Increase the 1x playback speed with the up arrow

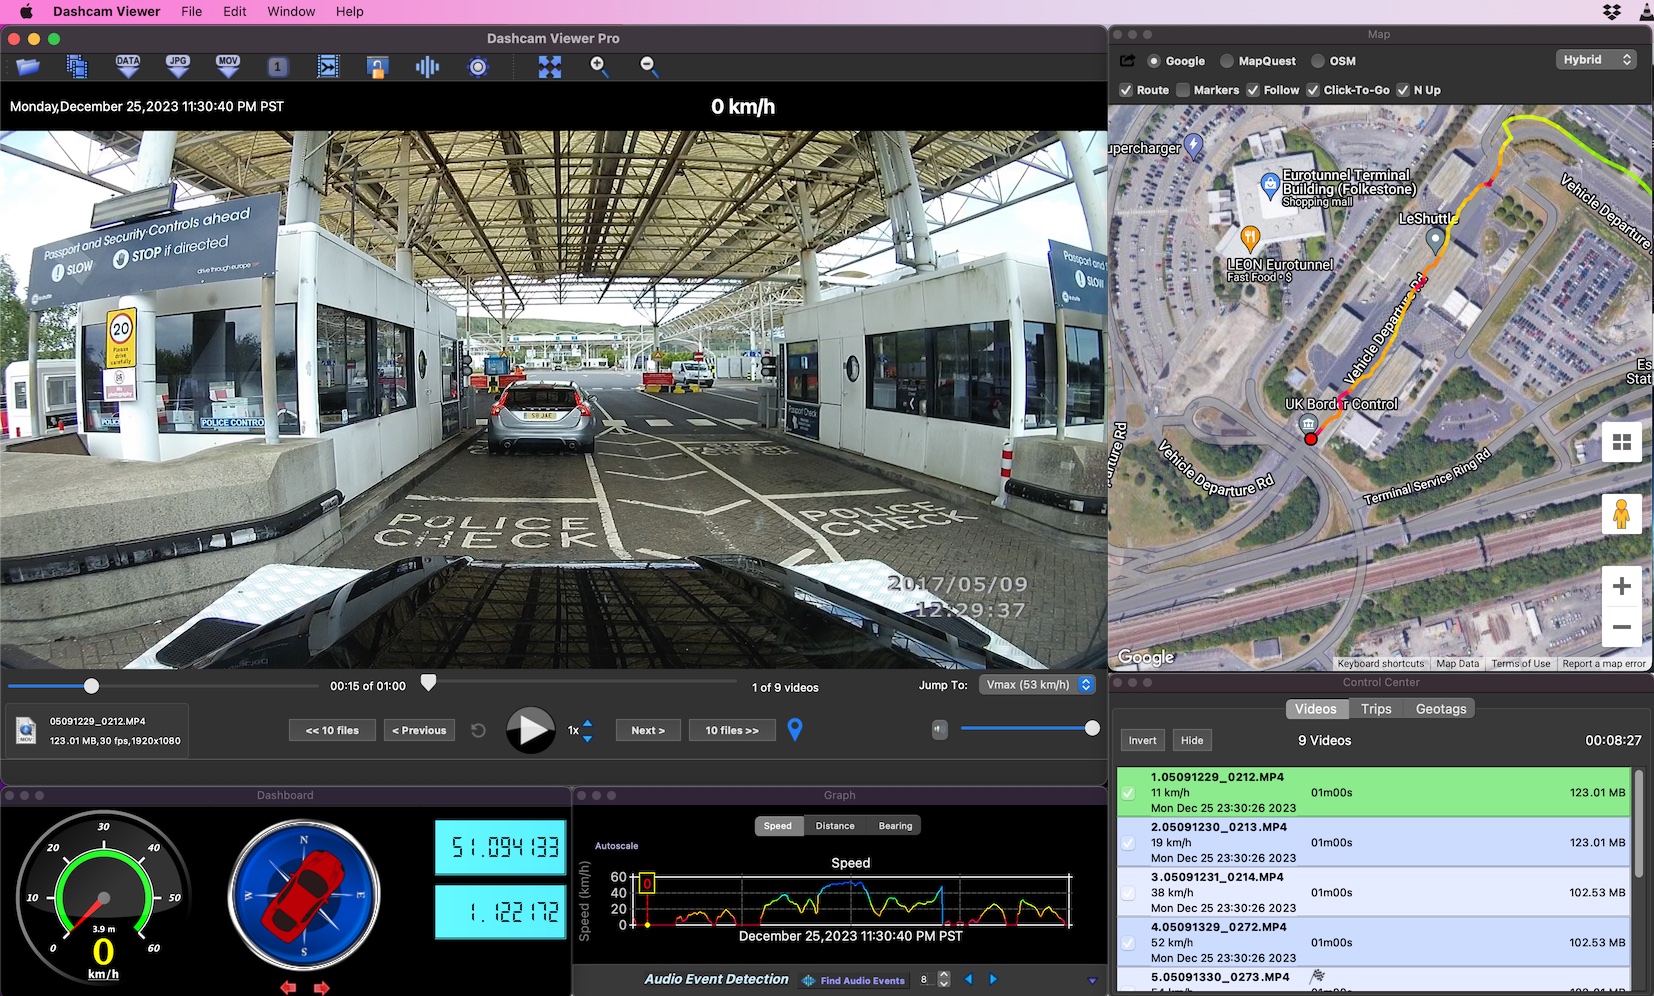587,723
